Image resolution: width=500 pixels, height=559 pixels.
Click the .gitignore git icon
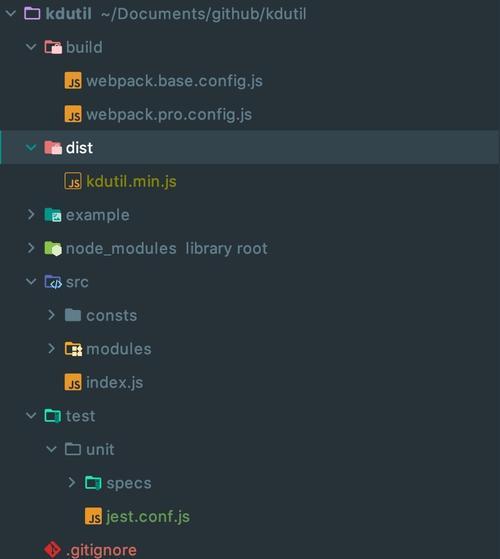[x=52, y=550]
